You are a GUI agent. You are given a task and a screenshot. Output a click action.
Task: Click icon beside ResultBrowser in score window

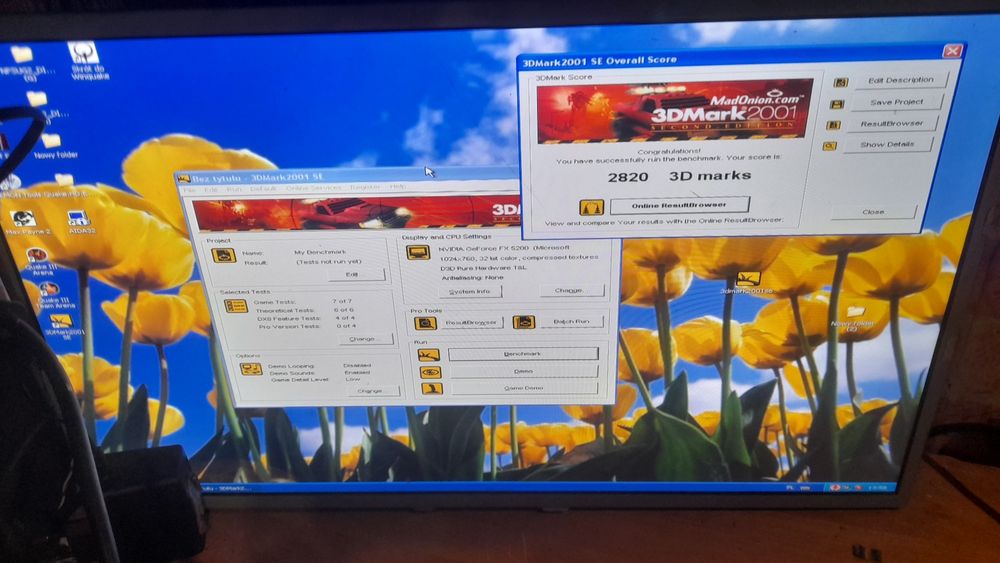(x=833, y=125)
